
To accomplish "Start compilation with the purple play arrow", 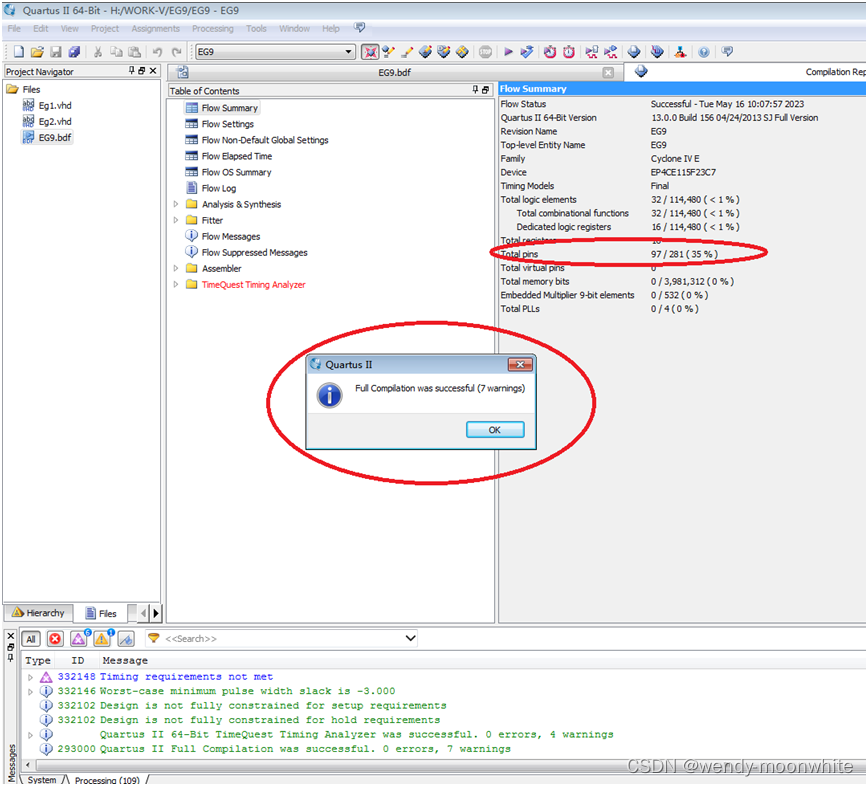I will 508,52.
